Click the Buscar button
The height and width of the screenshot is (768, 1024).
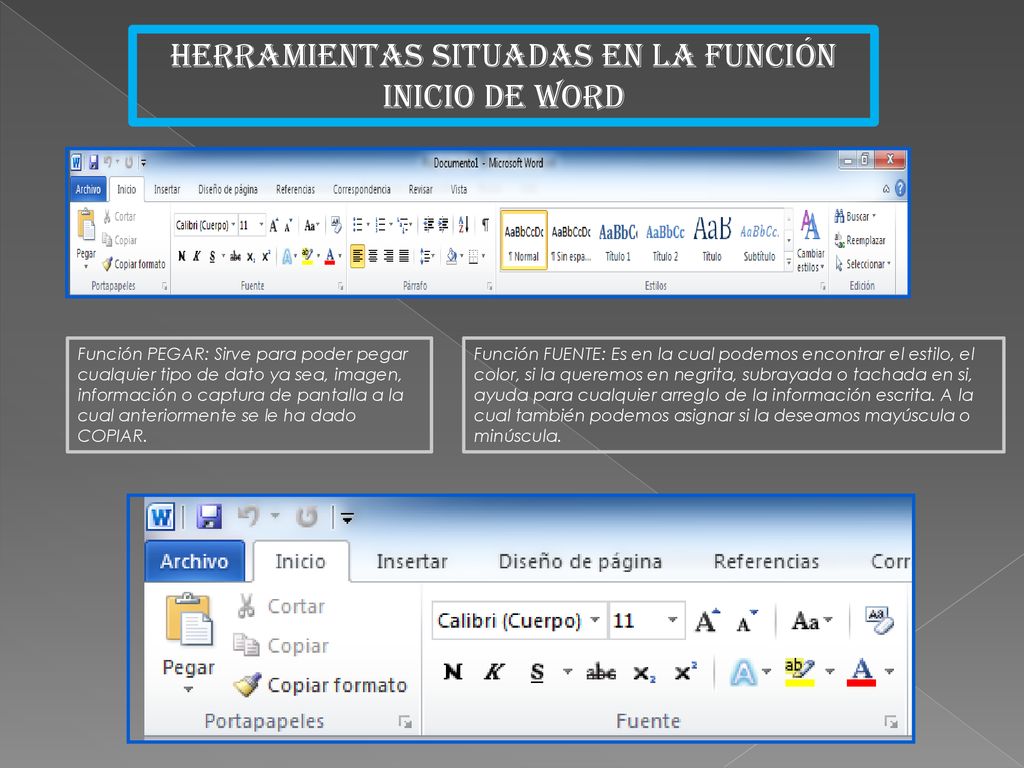[x=855, y=216]
